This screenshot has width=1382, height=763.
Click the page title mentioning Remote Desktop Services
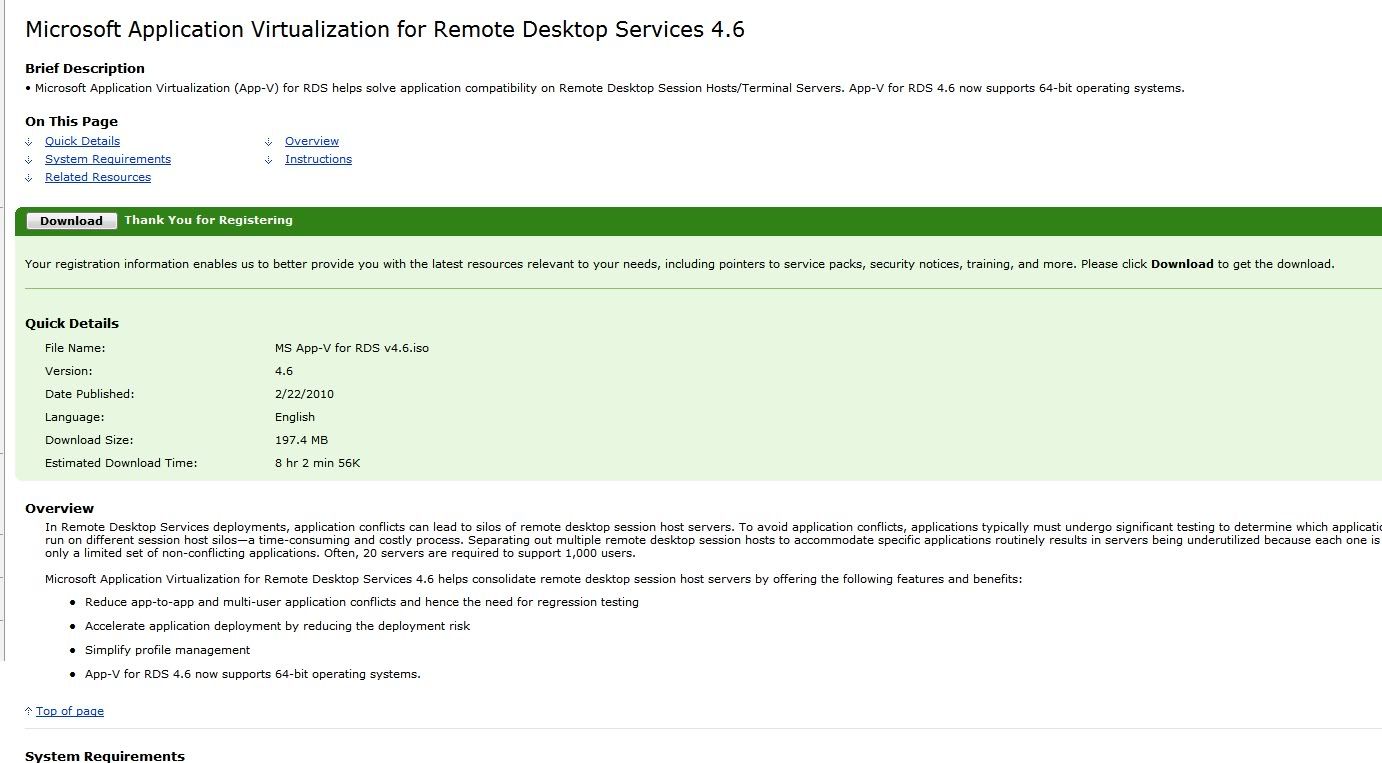[x=384, y=29]
